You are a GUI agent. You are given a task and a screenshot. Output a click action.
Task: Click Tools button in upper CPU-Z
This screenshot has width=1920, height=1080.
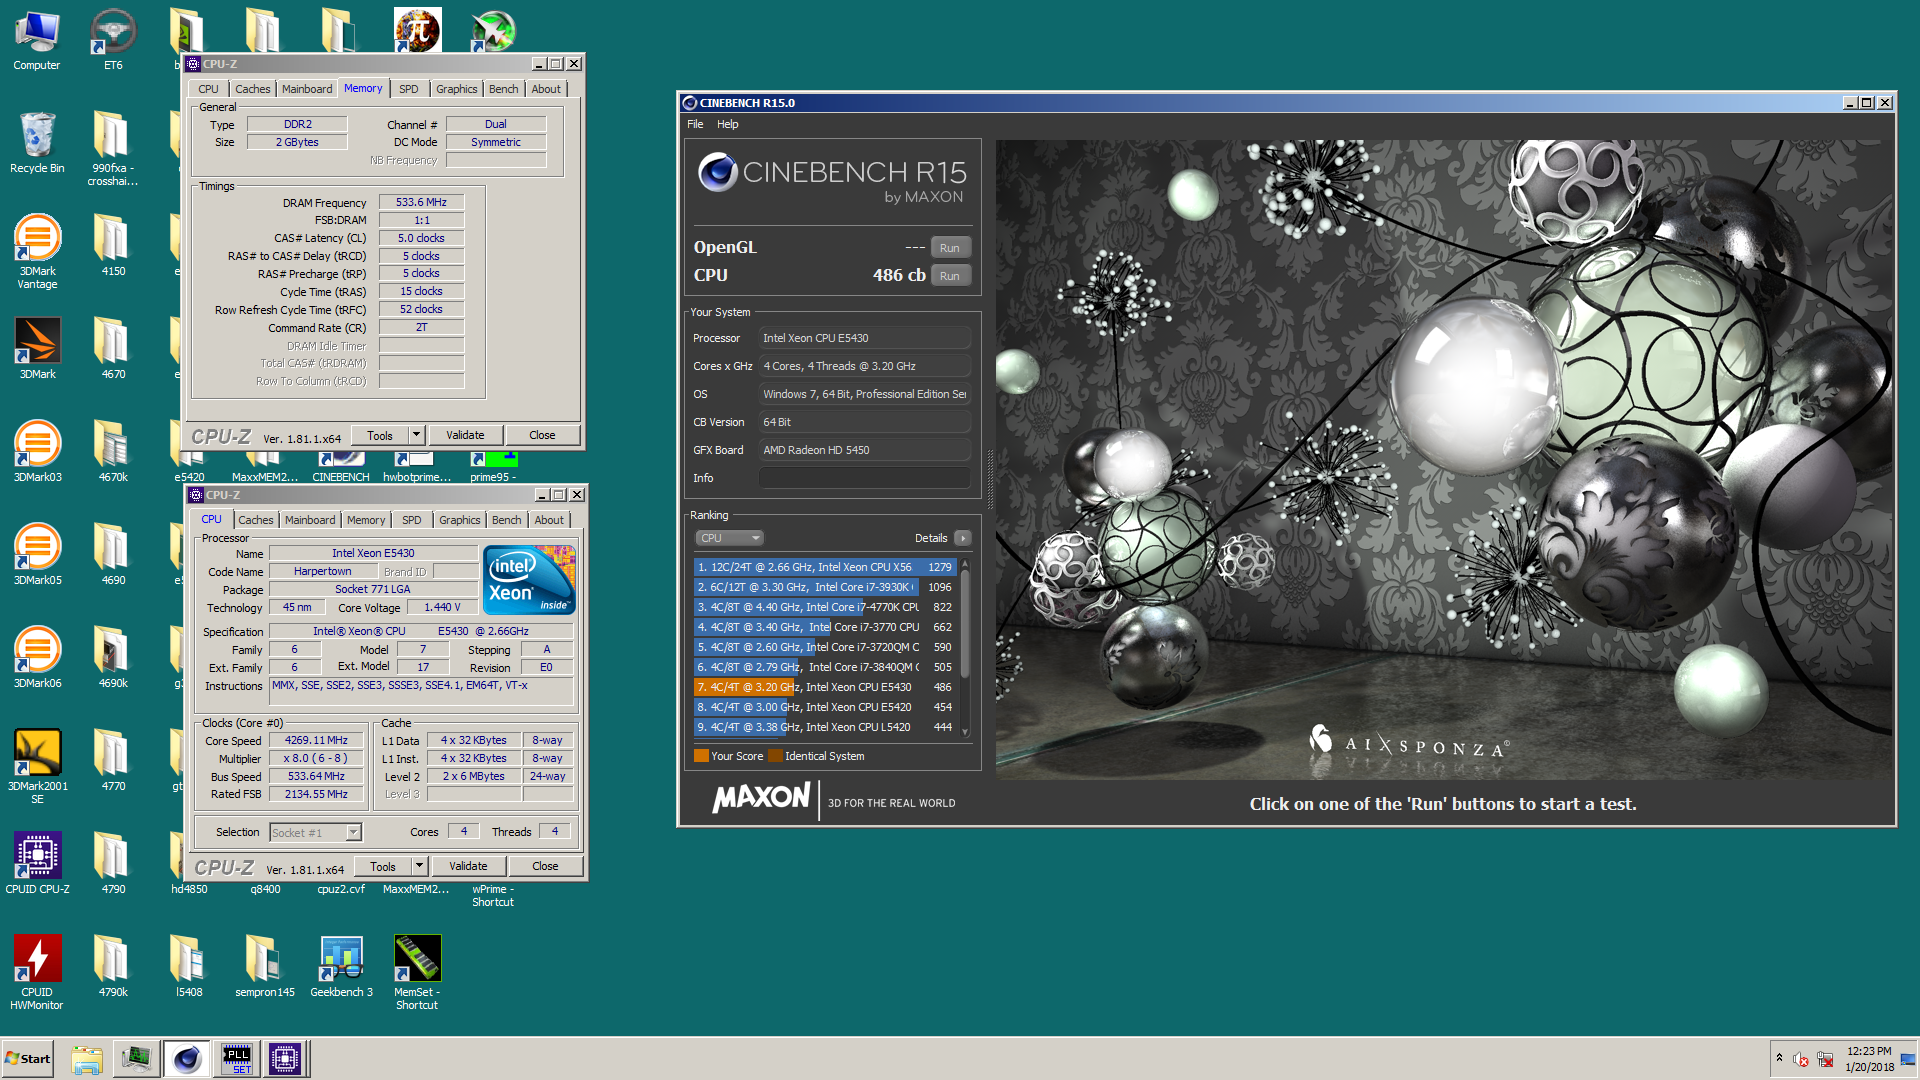click(380, 435)
